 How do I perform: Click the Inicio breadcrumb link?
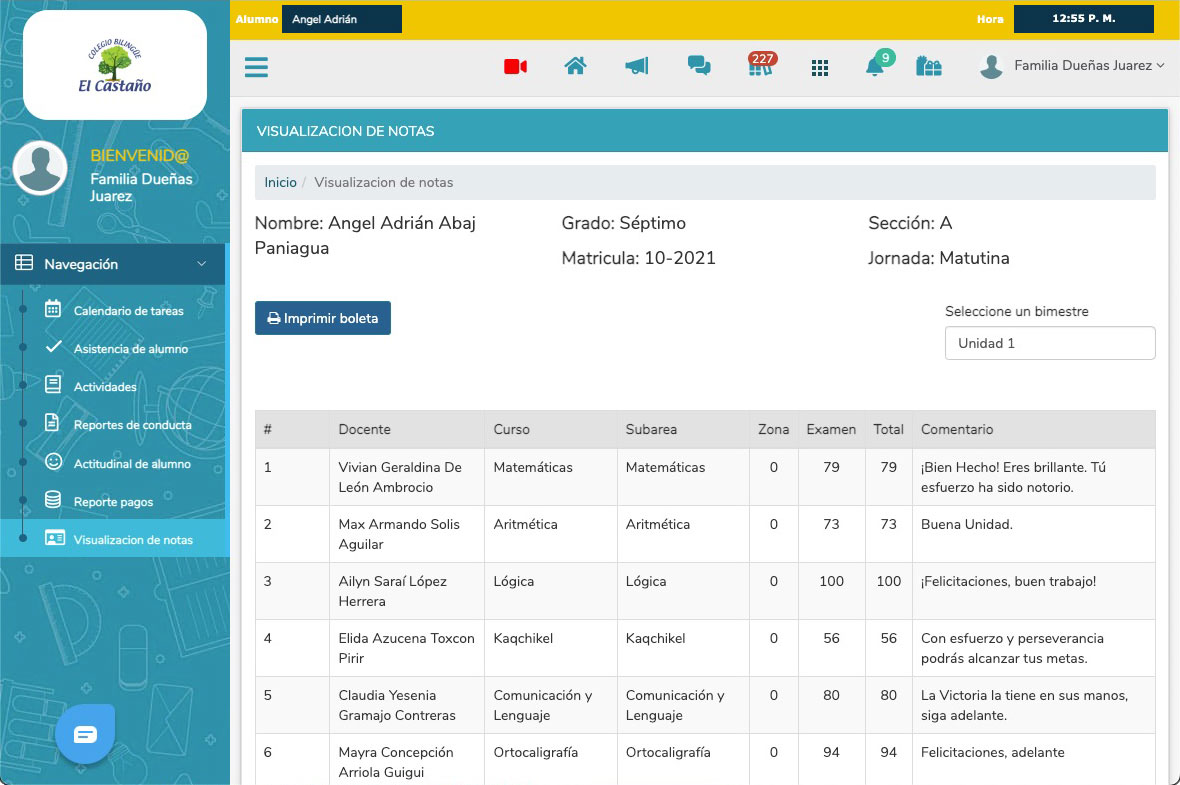coord(280,183)
